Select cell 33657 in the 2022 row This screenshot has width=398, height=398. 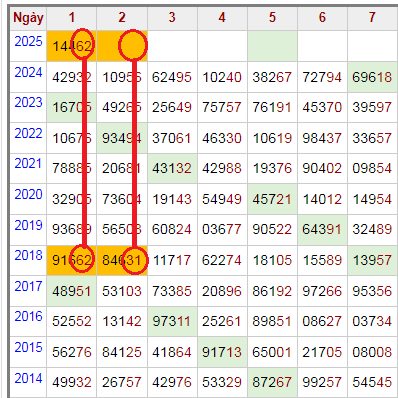point(372,138)
